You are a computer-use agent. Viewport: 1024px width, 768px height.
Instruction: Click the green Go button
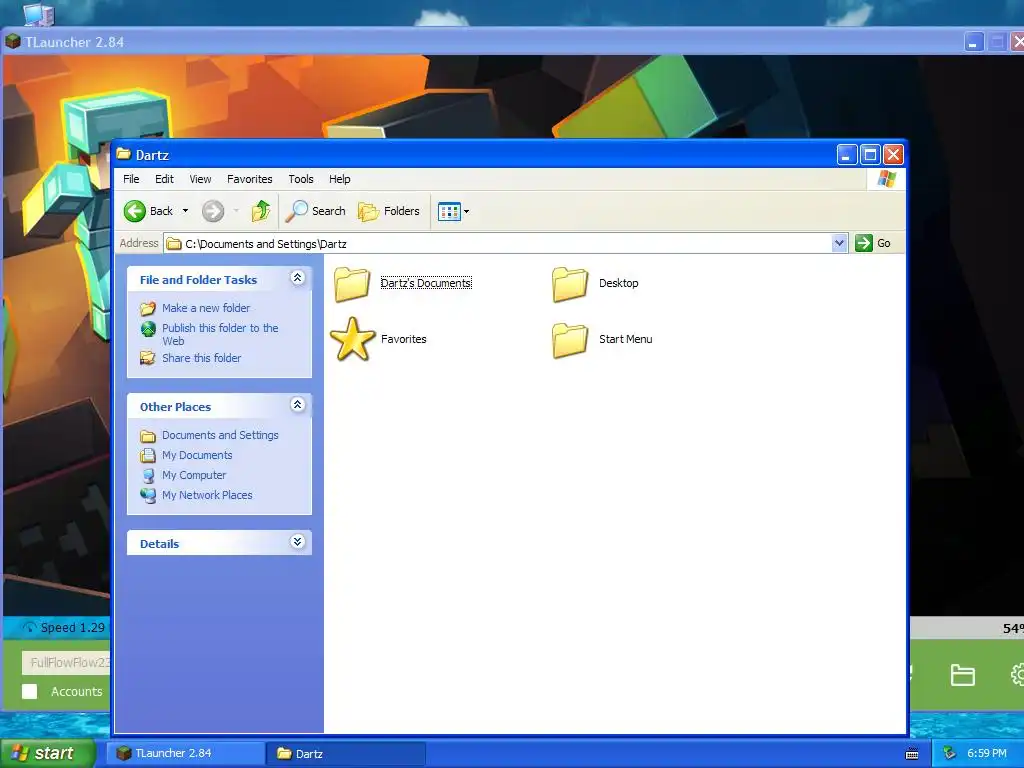tap(872, 243)
